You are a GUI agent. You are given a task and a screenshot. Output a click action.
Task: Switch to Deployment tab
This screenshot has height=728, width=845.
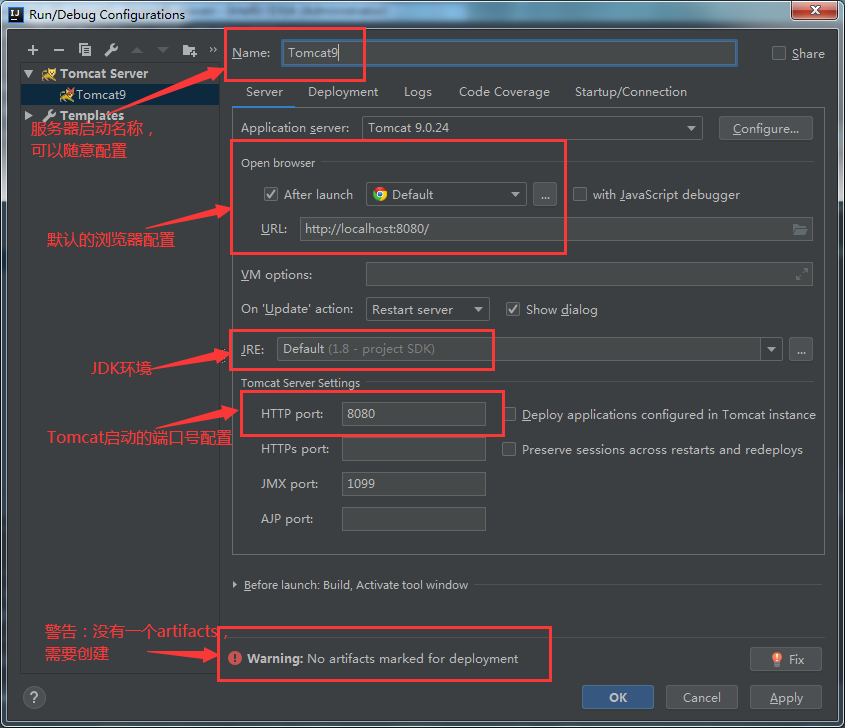(343, 92)
